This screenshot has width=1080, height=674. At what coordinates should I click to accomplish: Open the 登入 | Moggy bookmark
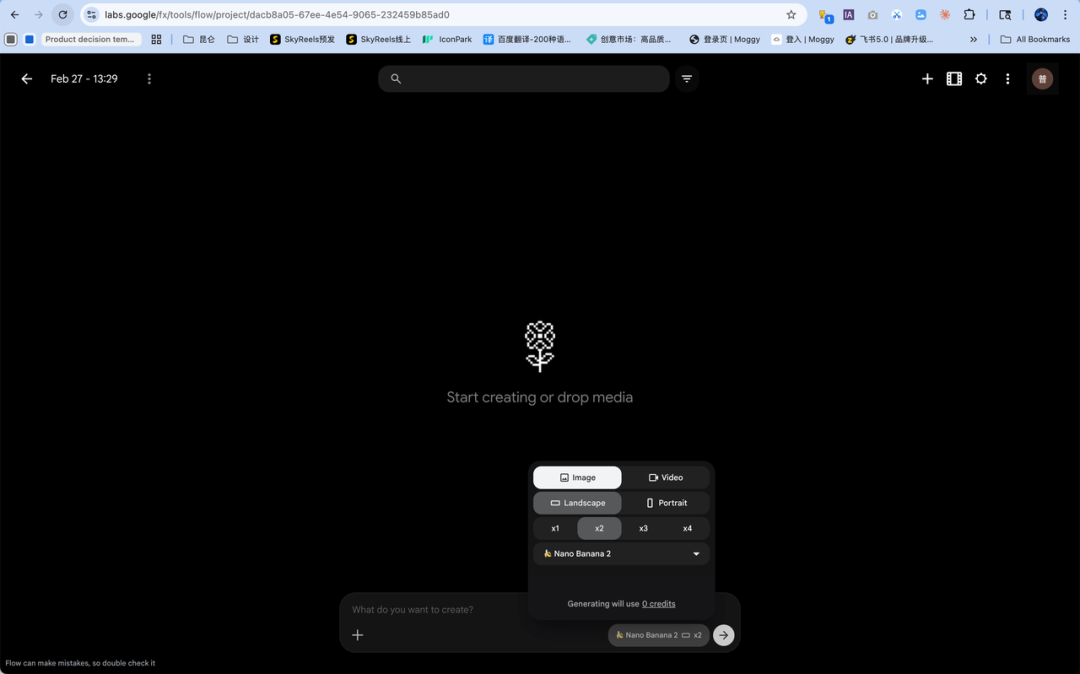803,39
